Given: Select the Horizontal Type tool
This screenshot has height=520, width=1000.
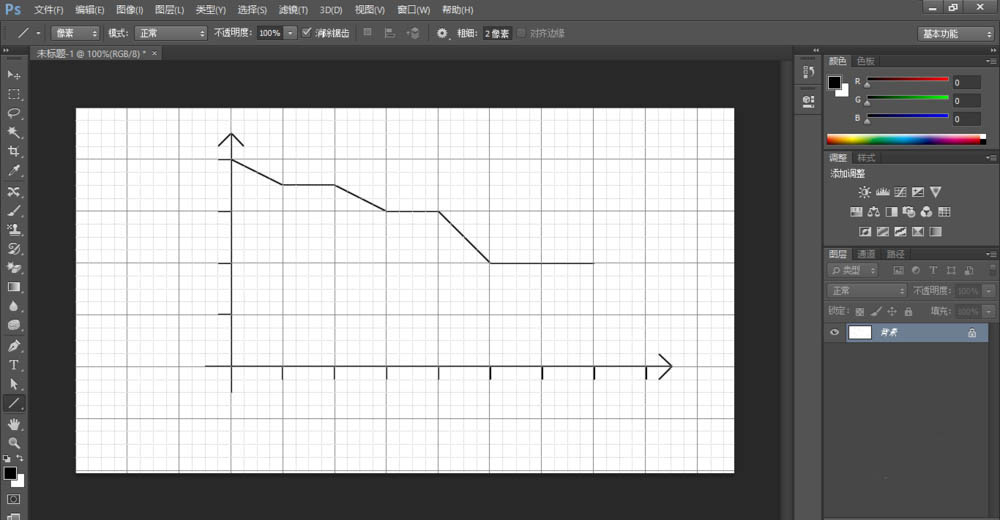Looking at the screenshot, I should (x=13, y=365).
